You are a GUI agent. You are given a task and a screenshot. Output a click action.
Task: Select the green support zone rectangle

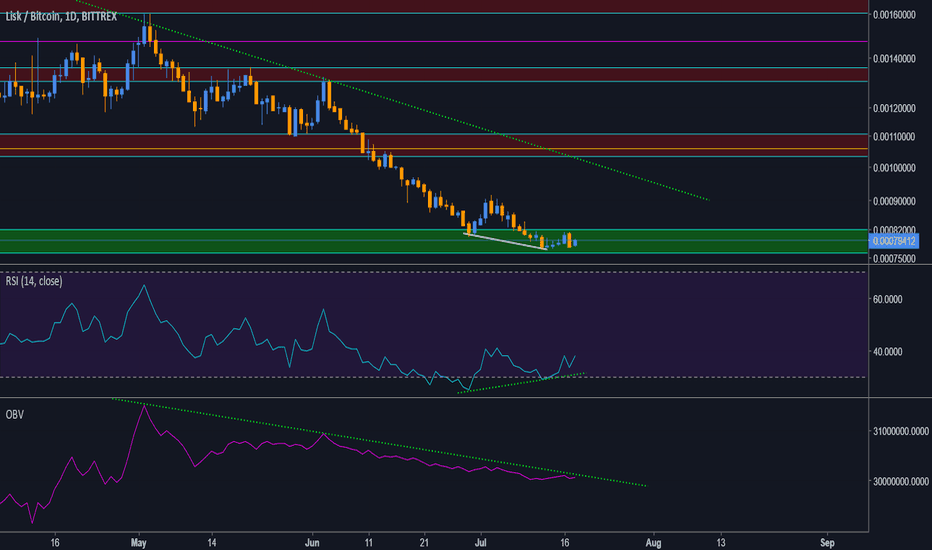[434, 241]
